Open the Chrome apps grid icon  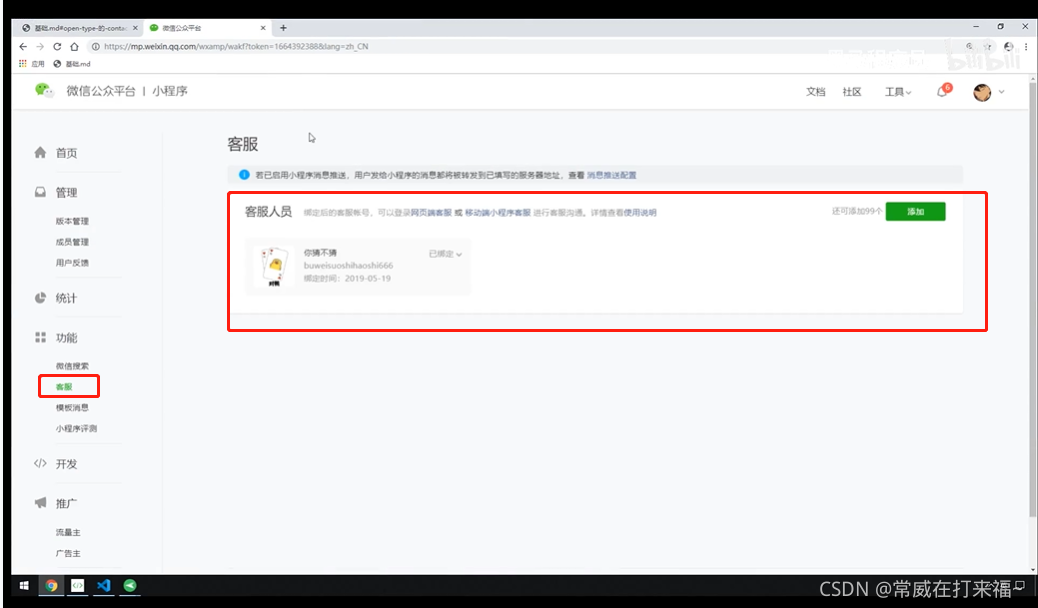[x=23, y=64]
